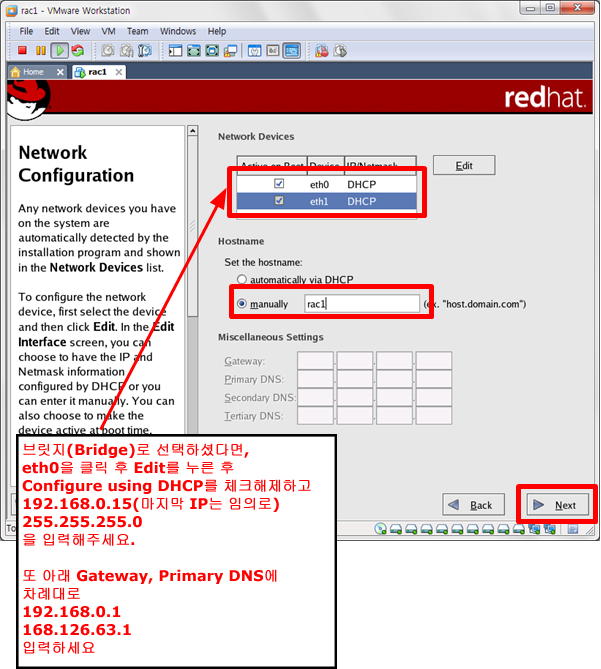Click the hostname text field containing rac1
Screen dimensions: 601x669
tap(362, 303)
